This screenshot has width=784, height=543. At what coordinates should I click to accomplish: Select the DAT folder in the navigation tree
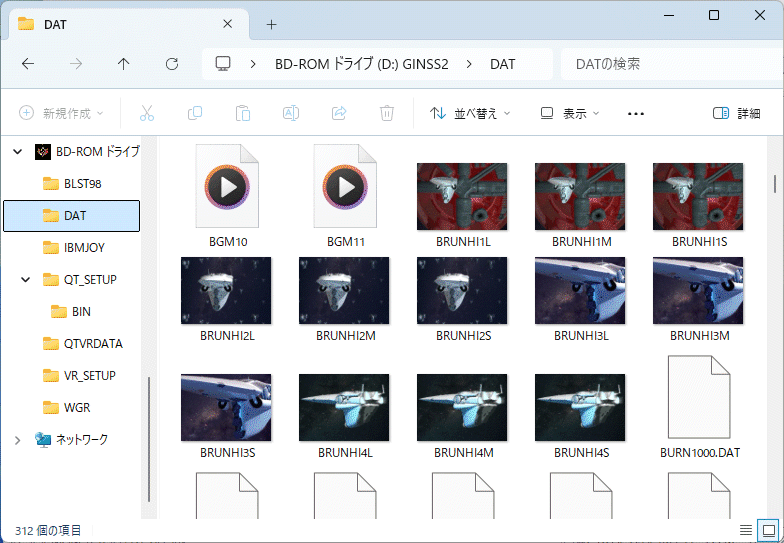pyautogui.click(x=72, y=216)
